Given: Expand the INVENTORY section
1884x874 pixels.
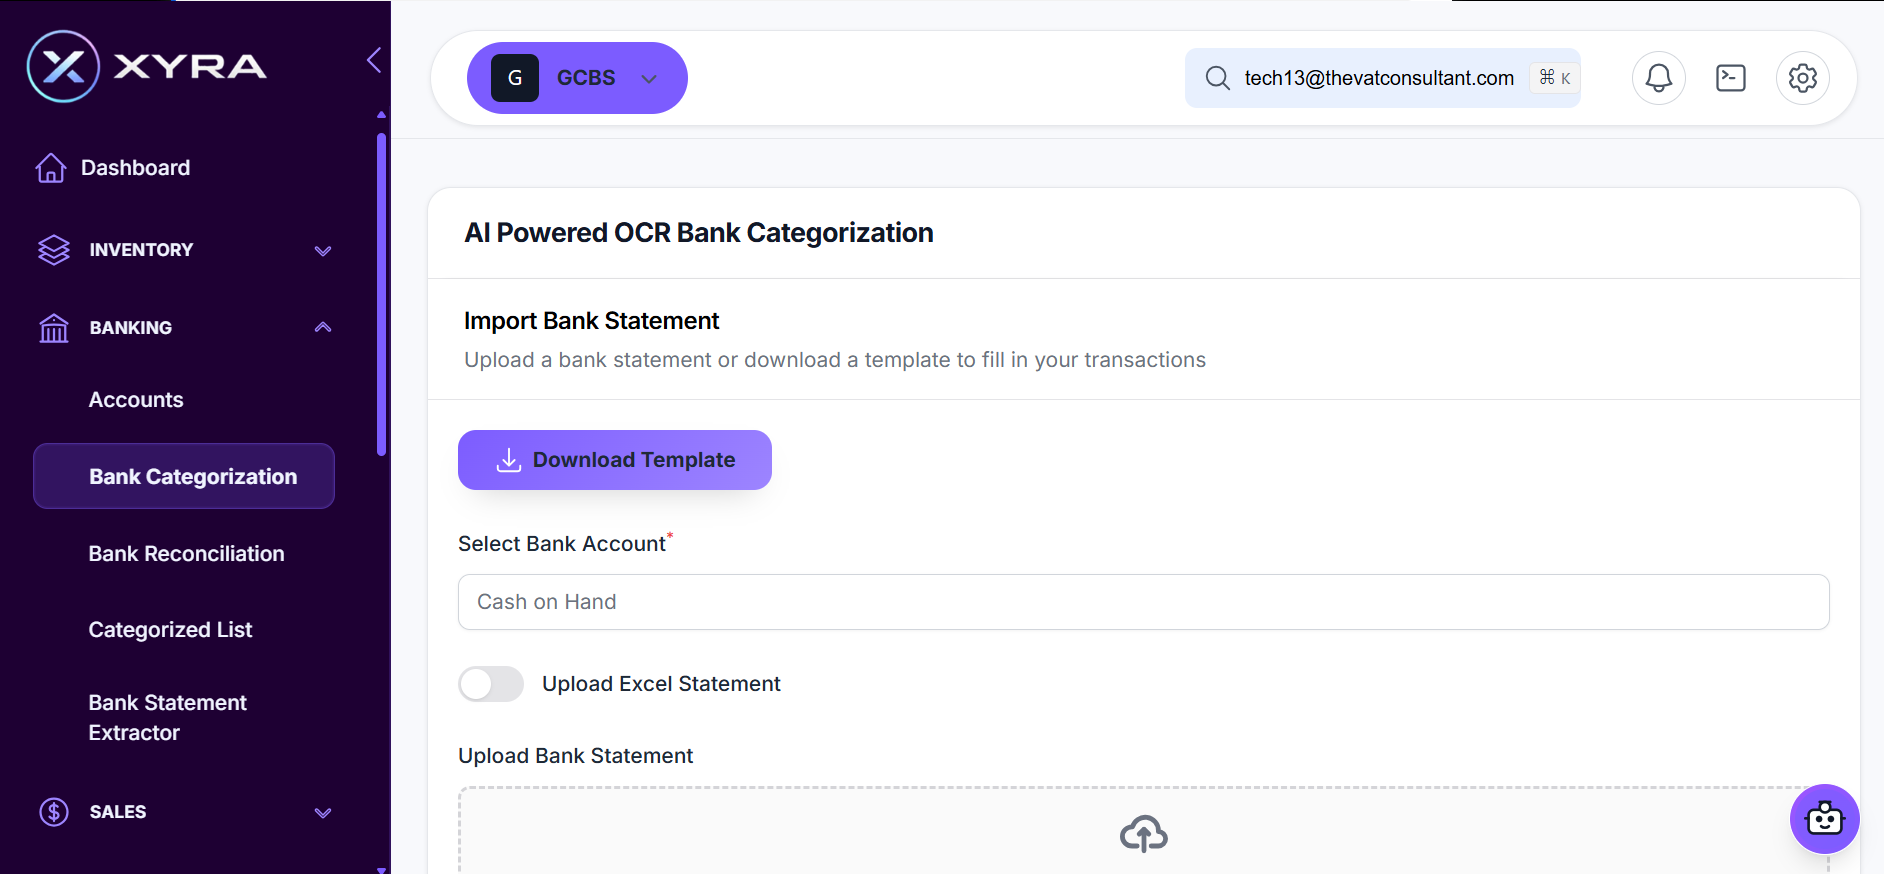Looking at the screenshot, I should 322,250.
